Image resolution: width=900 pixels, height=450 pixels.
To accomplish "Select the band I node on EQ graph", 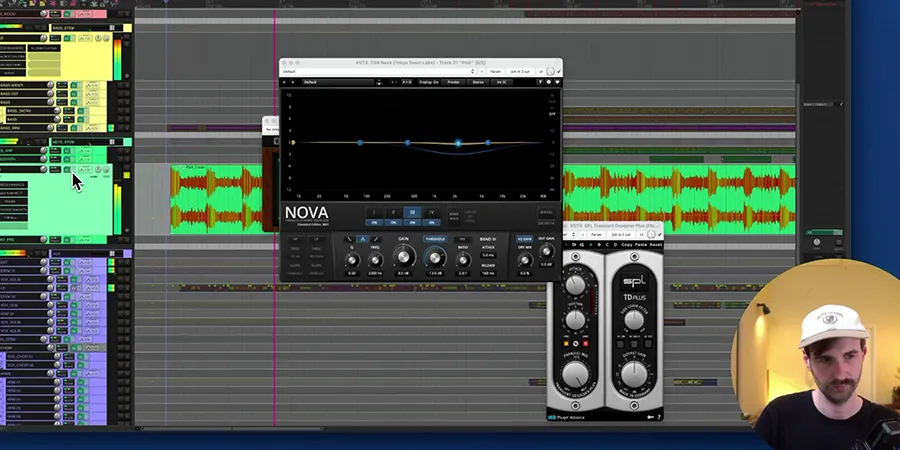I will 360,142.
